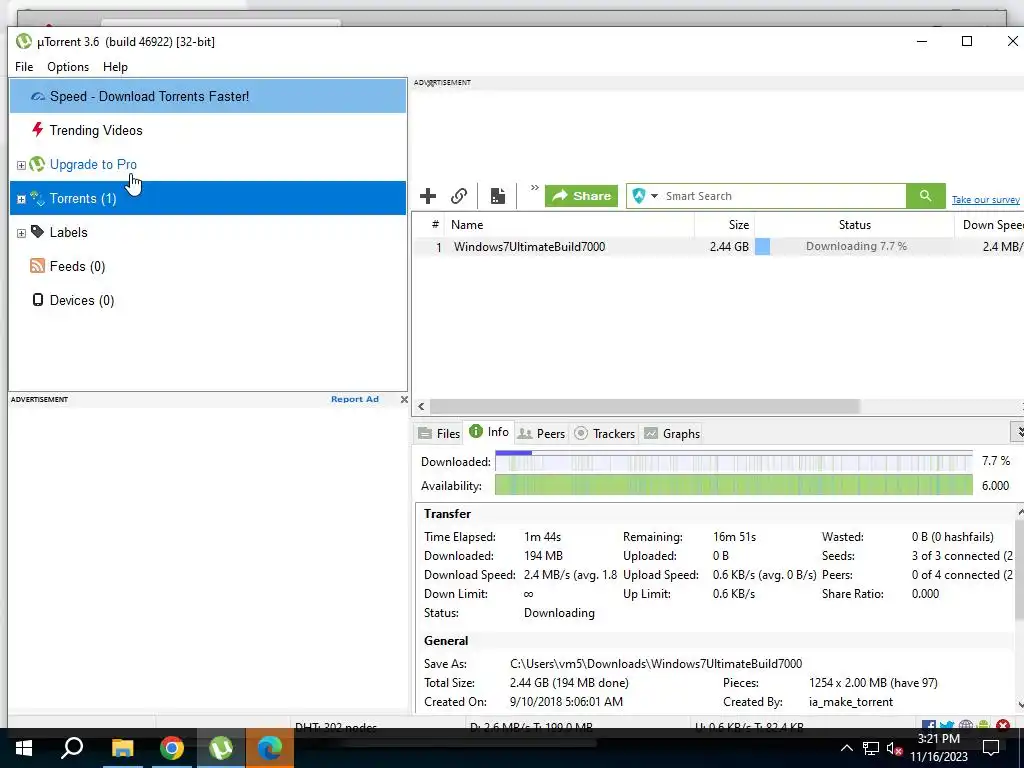
Task: Click the Facebook icon in status bar
Action: pos(929,726)
